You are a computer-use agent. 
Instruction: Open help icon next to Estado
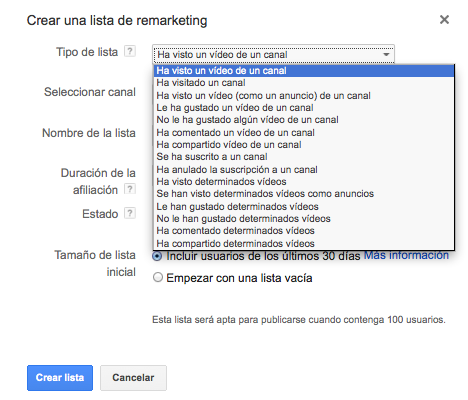pos(130,213)
